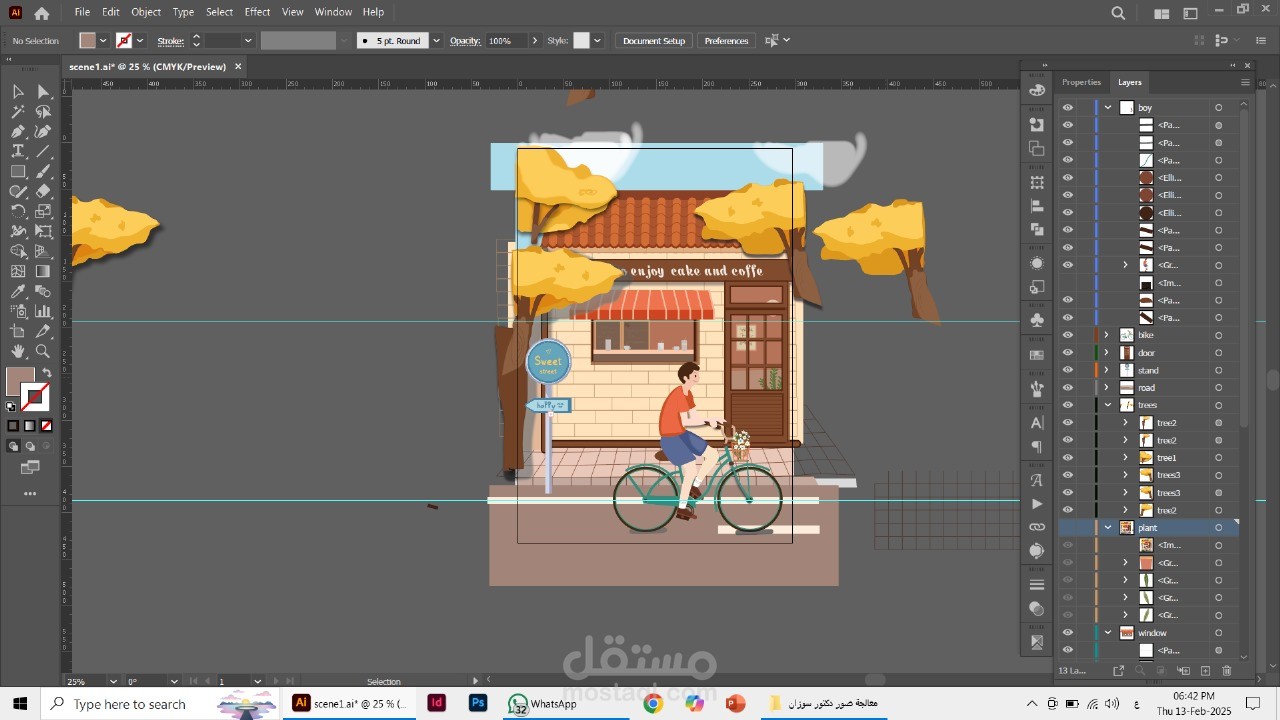The width and height of the screenshot is (1280, 720).
Task: Click the Document Setup button
Action: 653,41
